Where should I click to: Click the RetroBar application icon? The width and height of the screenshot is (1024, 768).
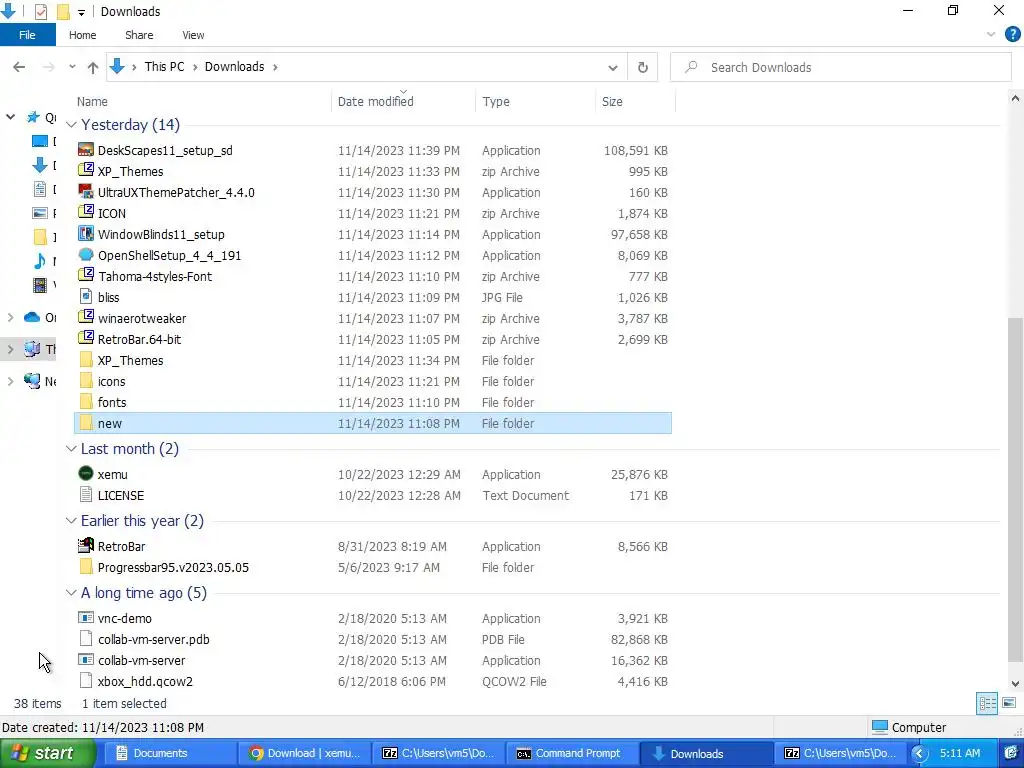click(86, 545)
